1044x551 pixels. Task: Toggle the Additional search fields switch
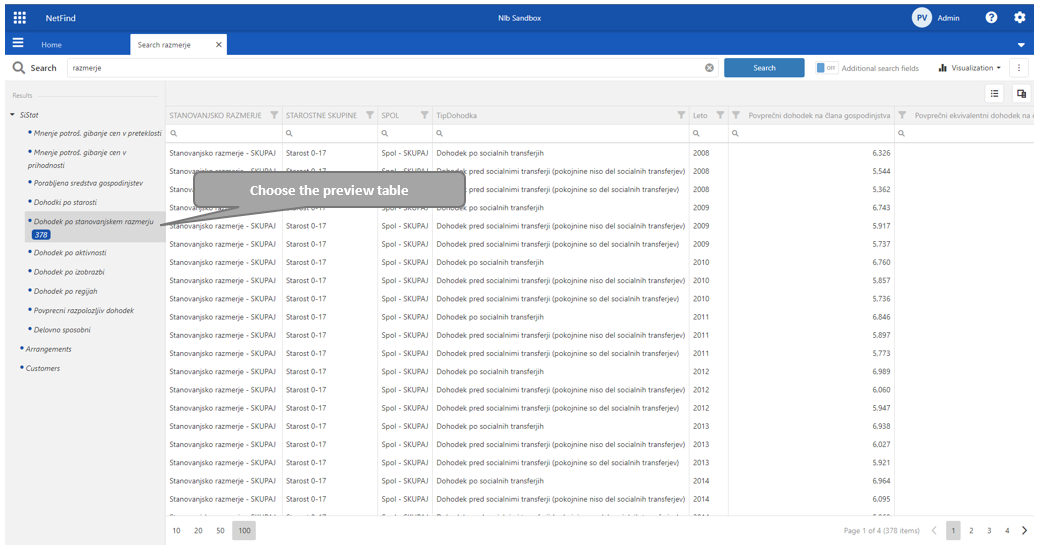826,68
